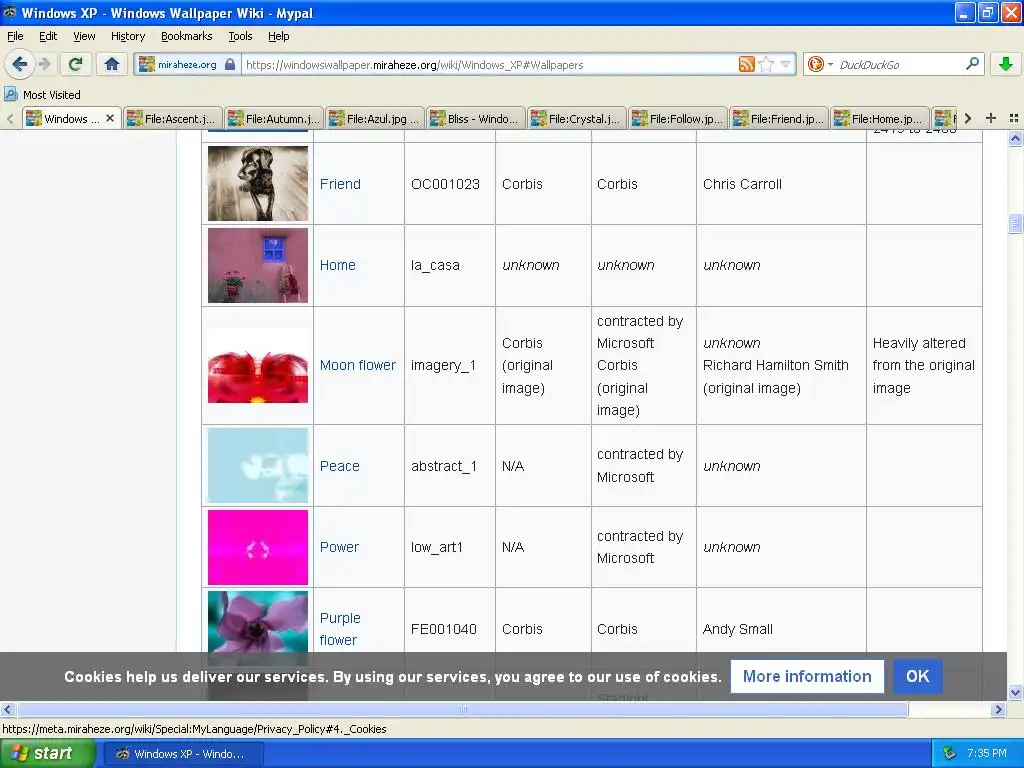Image resolution: width=1024 pixels, height=768 pixels.
Task: Click the miraheze.org site identity badge
Action: 187,65
